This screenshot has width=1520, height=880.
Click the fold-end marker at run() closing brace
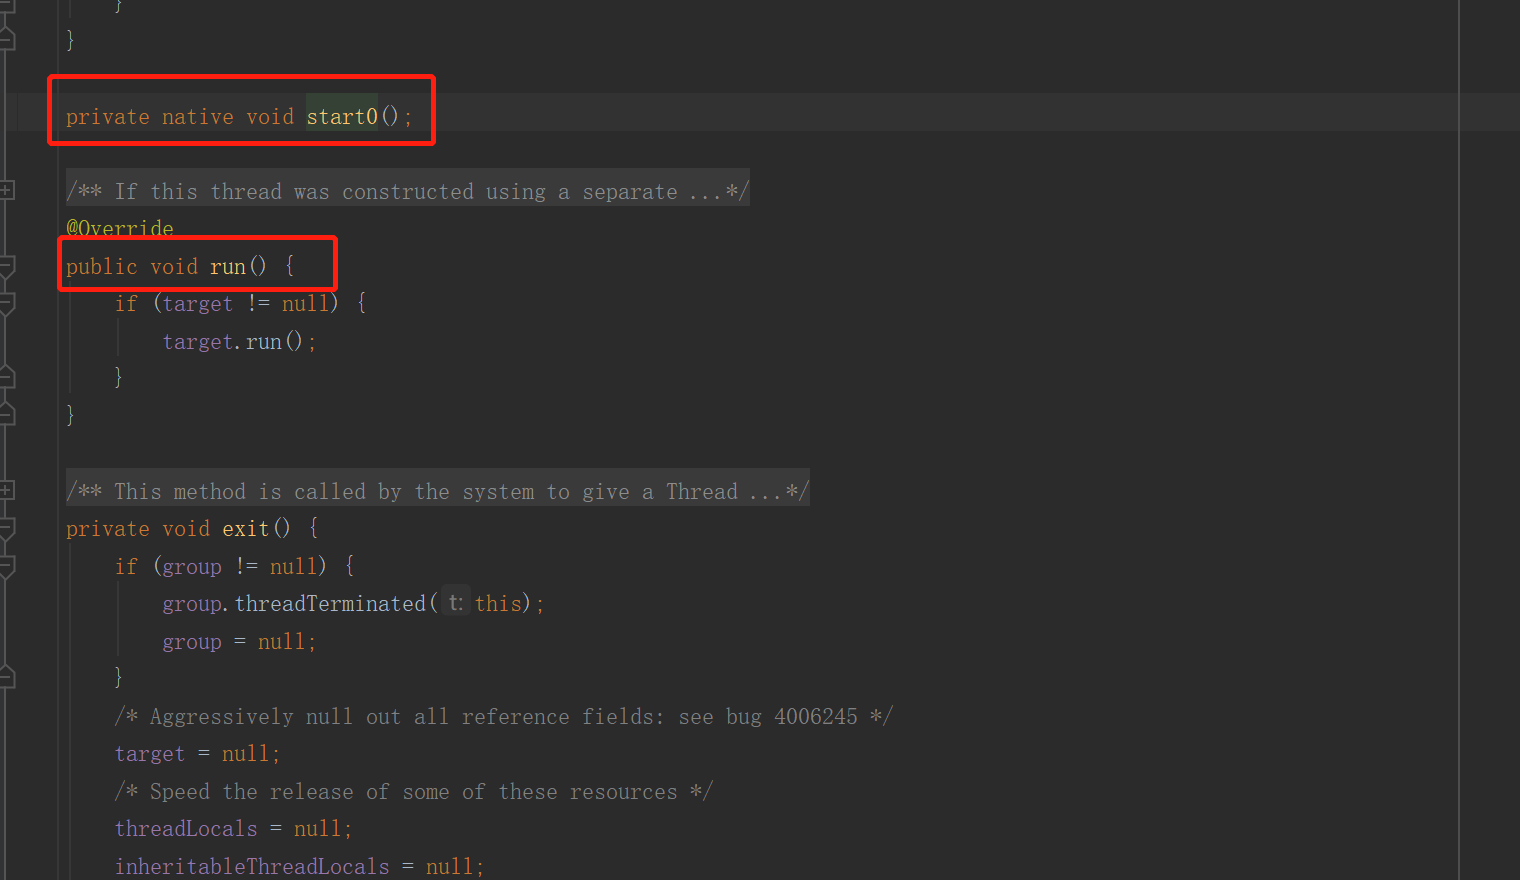(6, 414)
